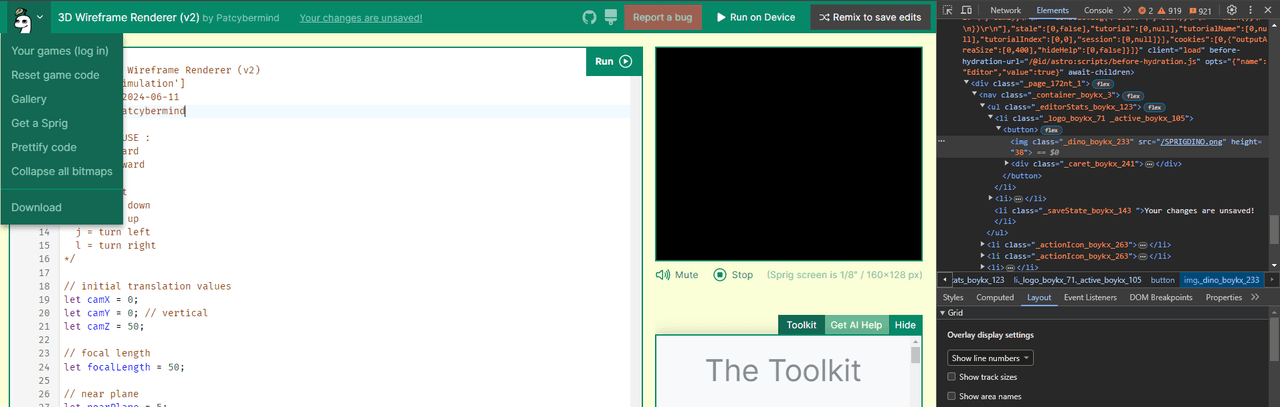The height and width of the screenshot is (407, 1280).
Task: Show more DevTools tabs chevron
Action: [x=1127, y=10]
